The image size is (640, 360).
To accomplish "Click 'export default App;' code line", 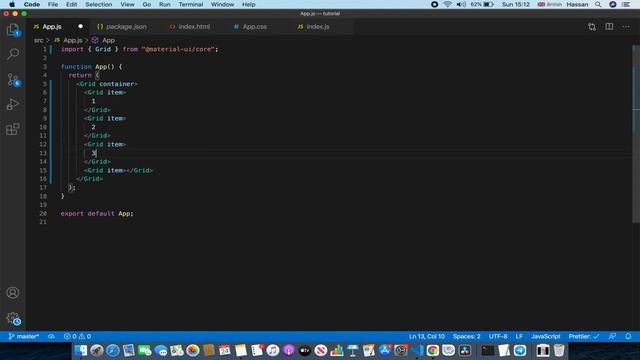I will (x=97, y=213).
